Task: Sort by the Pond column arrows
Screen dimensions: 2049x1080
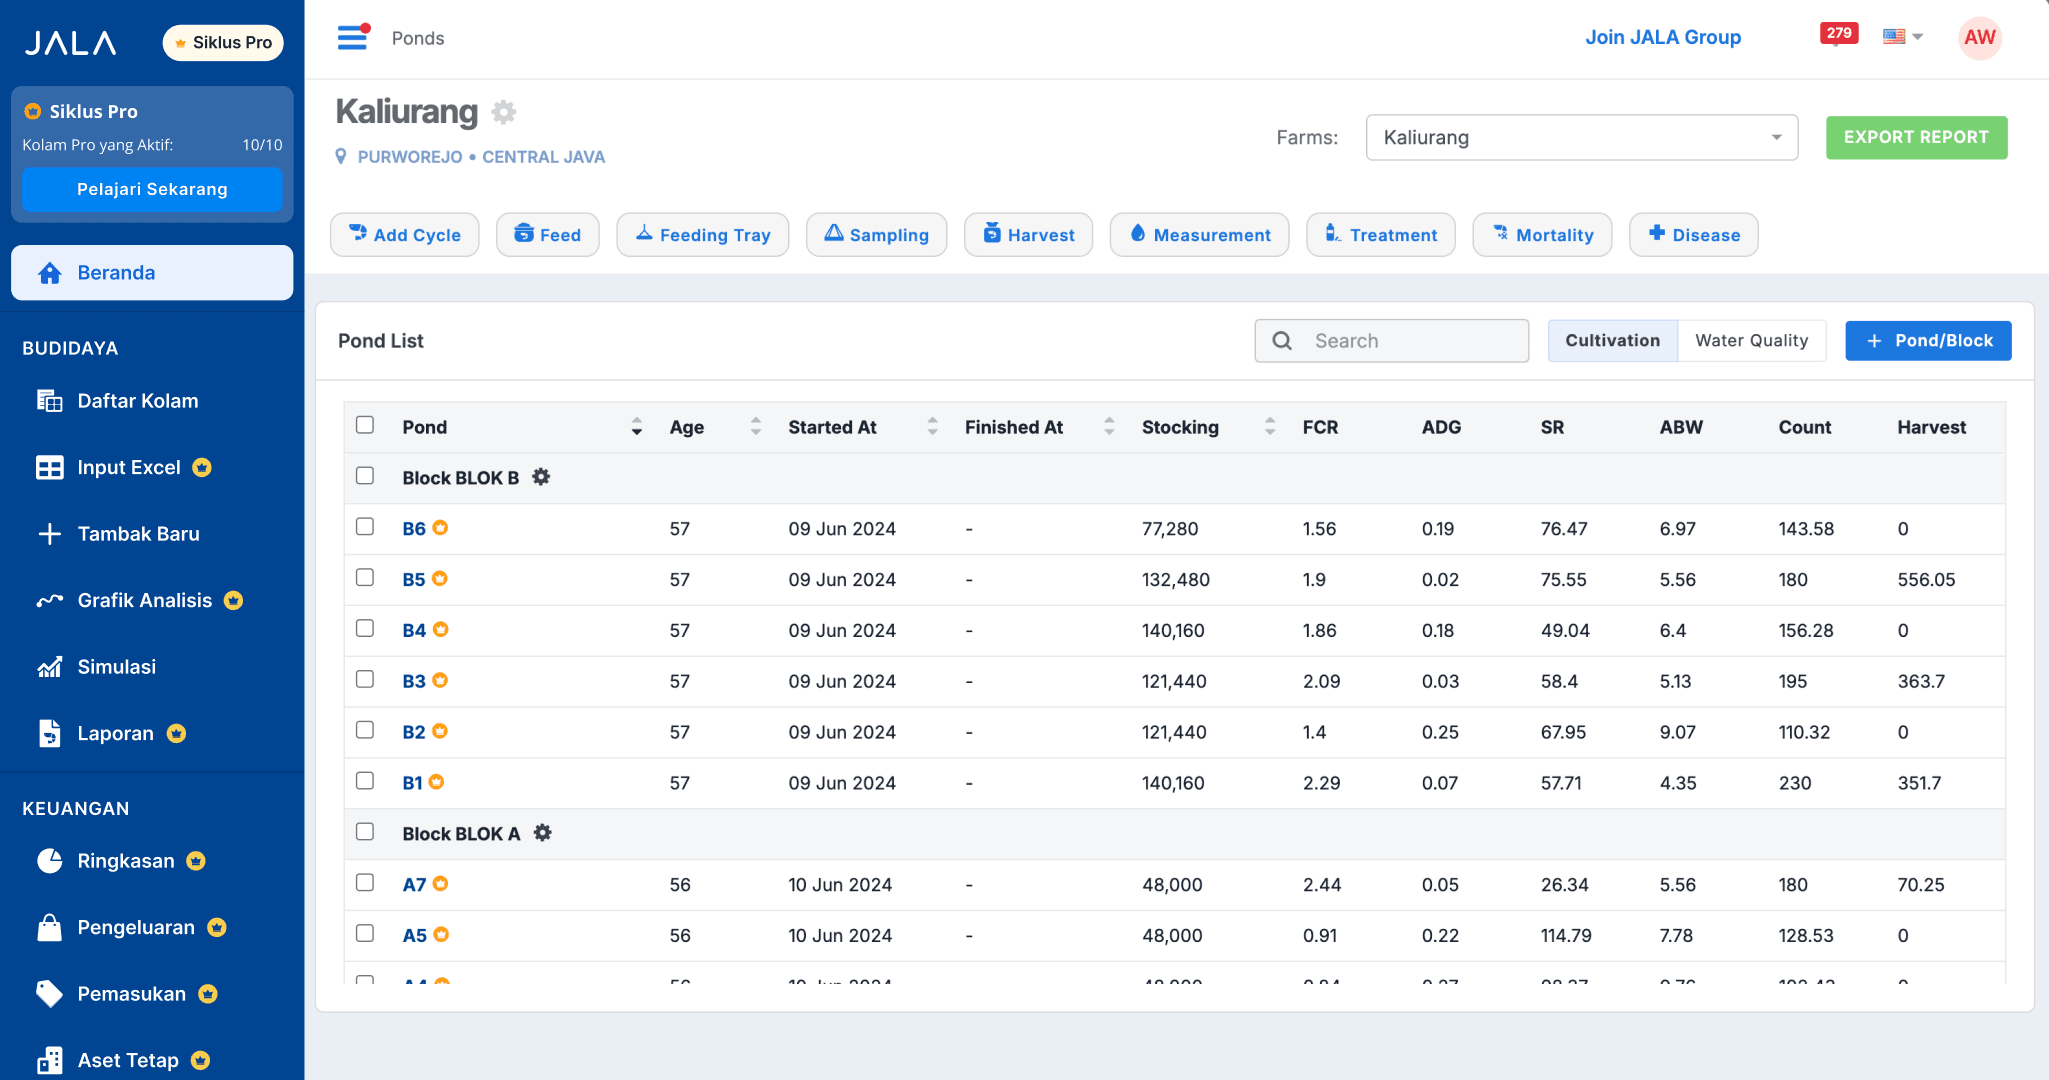Action: click(x=637, y=427)
